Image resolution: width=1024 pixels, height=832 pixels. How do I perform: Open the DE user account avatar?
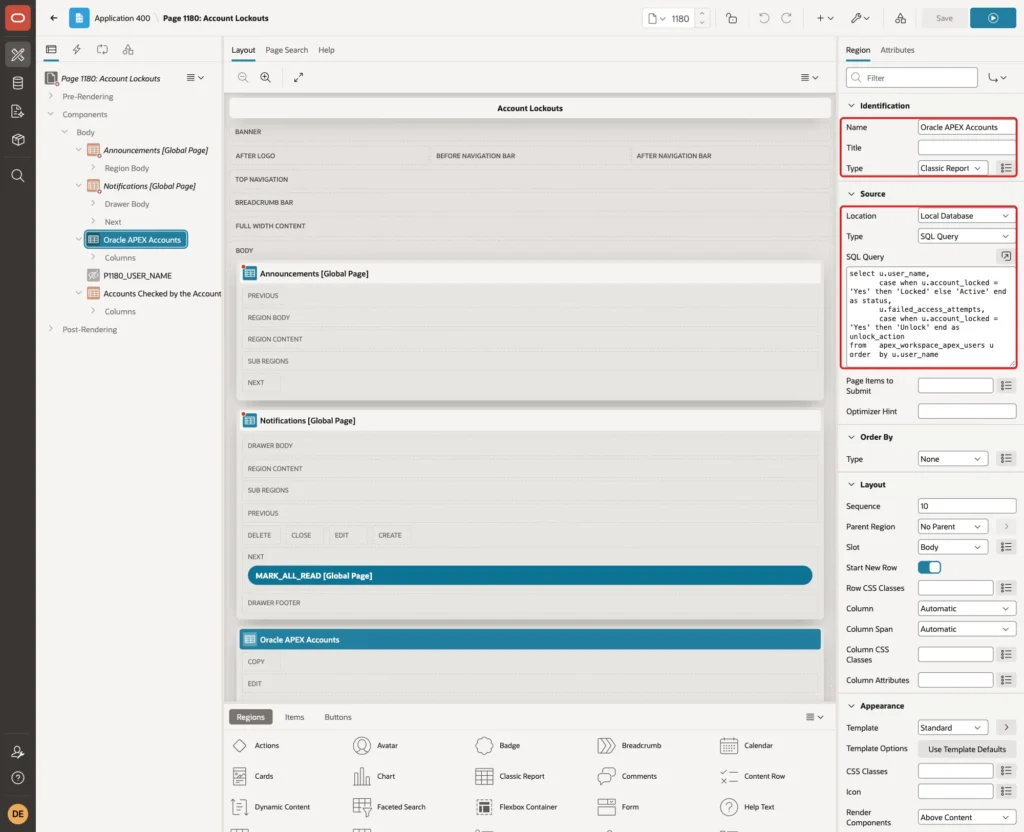tap(18, 814)
